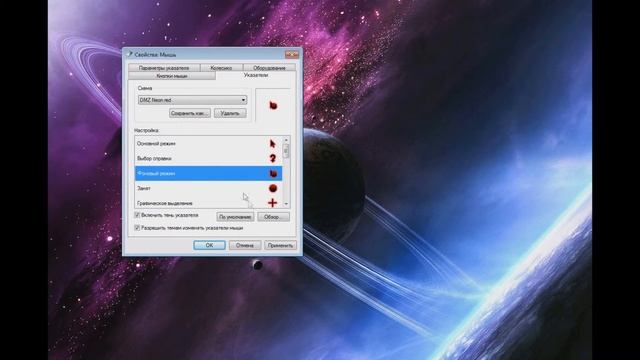
Task: Click the pointer list scroll up arrow
Action: (286, 140)
